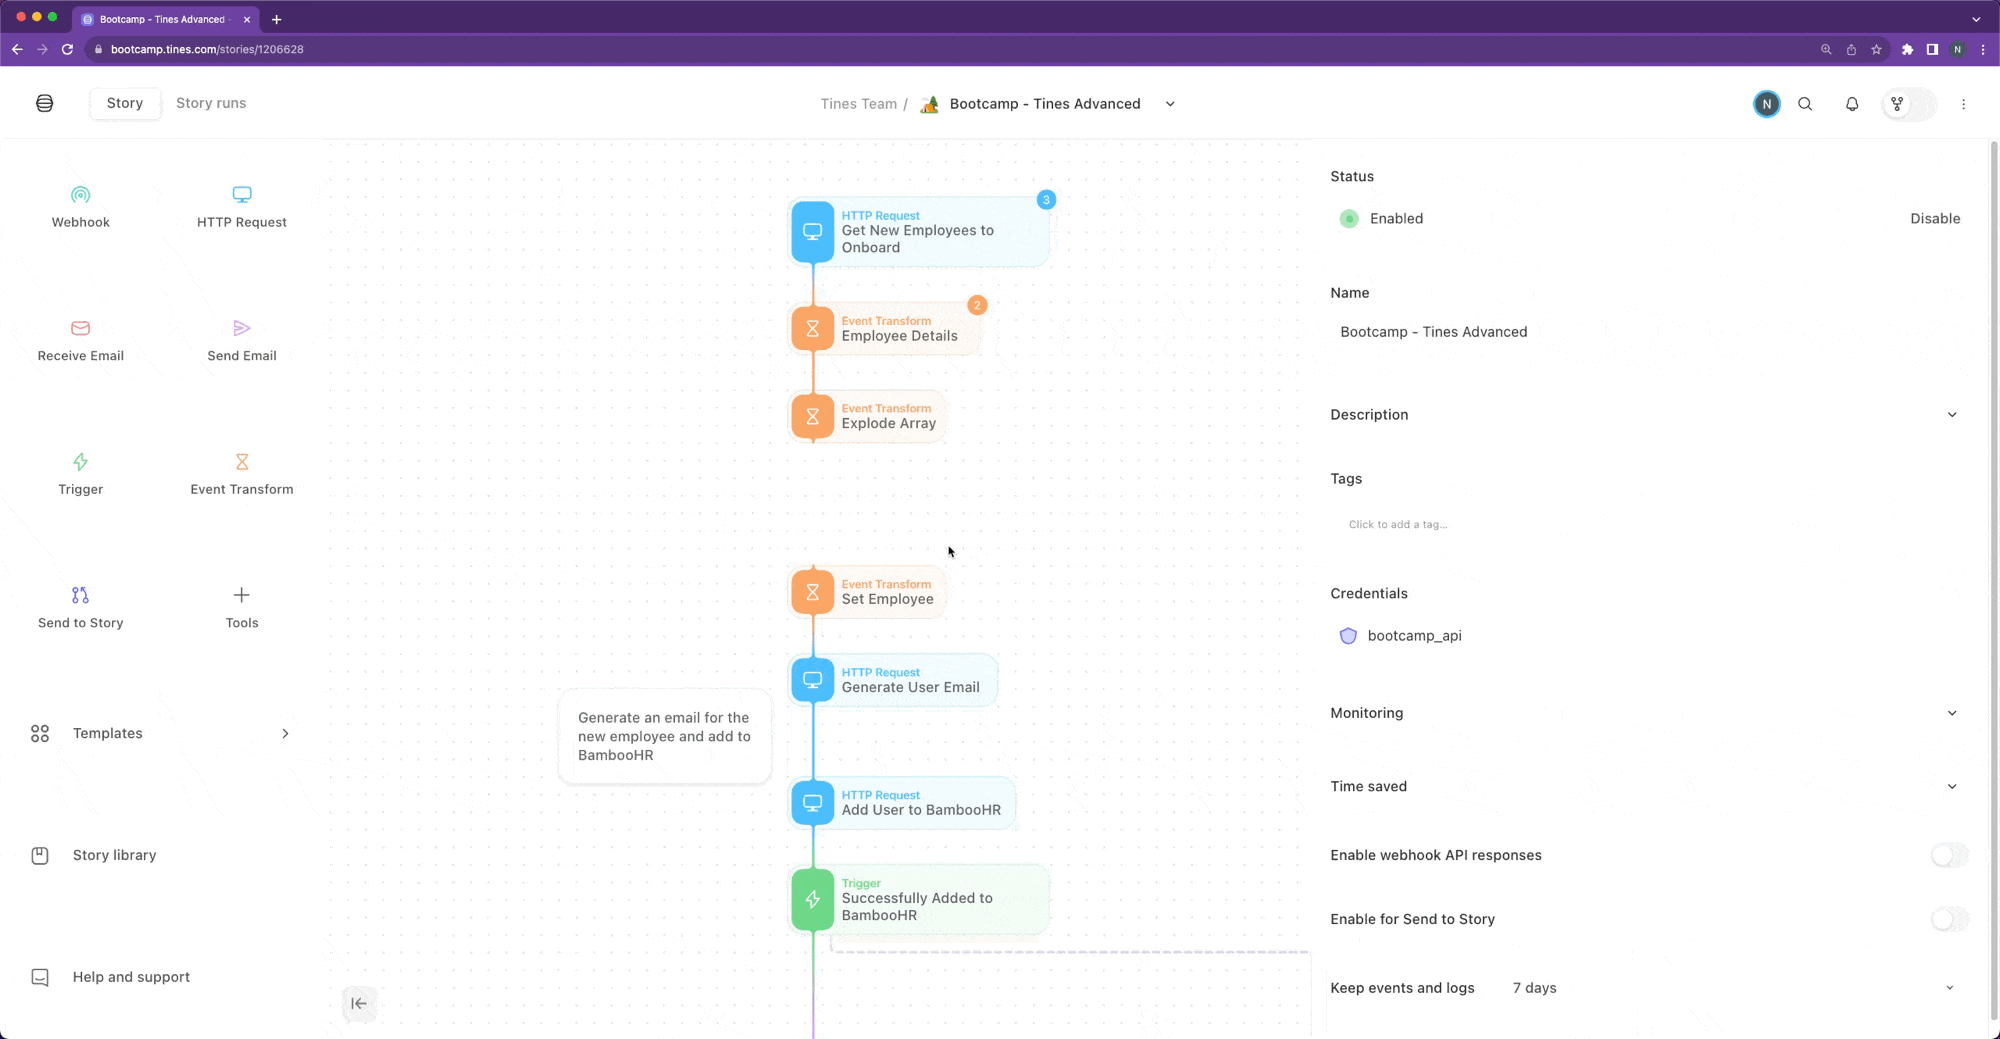Click the Disable status button
Screen dimensions: 2000x1039
tap(1935, 218)
